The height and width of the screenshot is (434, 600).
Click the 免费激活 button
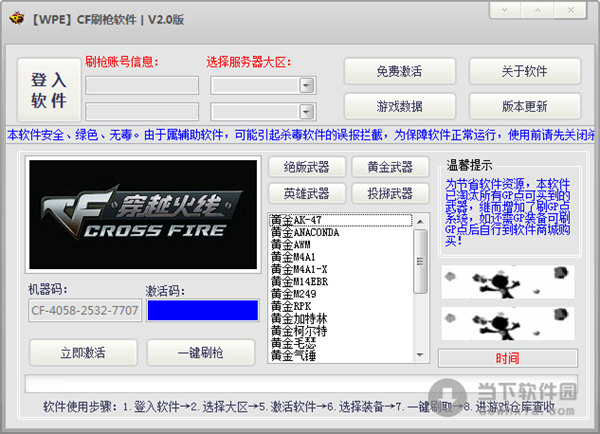[x=400, y=71]
